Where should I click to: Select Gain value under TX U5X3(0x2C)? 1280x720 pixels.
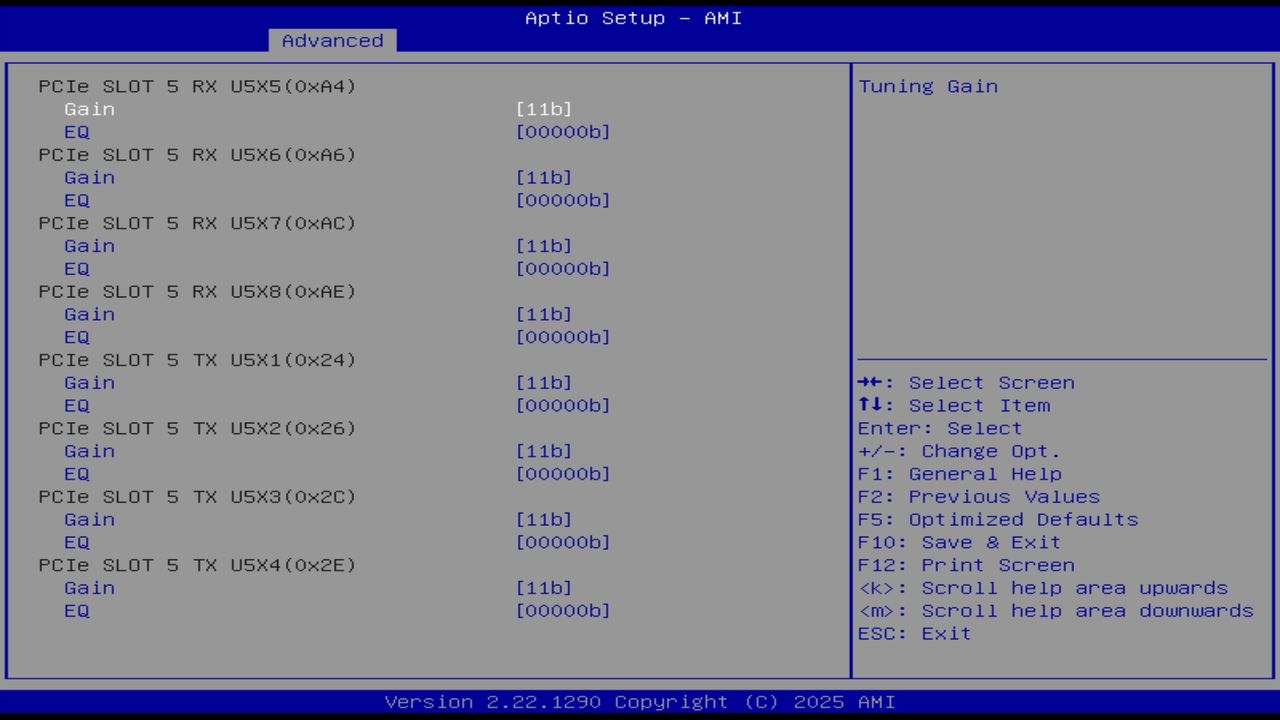pos(544,520)
